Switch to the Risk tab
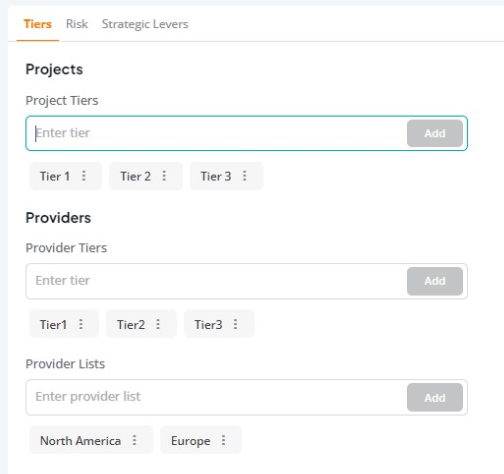 [x=77, y=24]
